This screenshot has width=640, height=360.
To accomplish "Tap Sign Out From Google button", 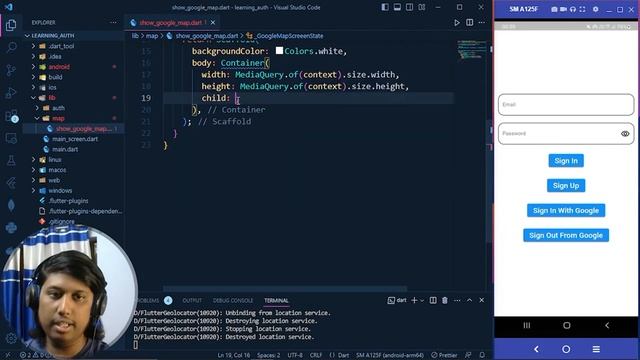I will coord(566,236).
